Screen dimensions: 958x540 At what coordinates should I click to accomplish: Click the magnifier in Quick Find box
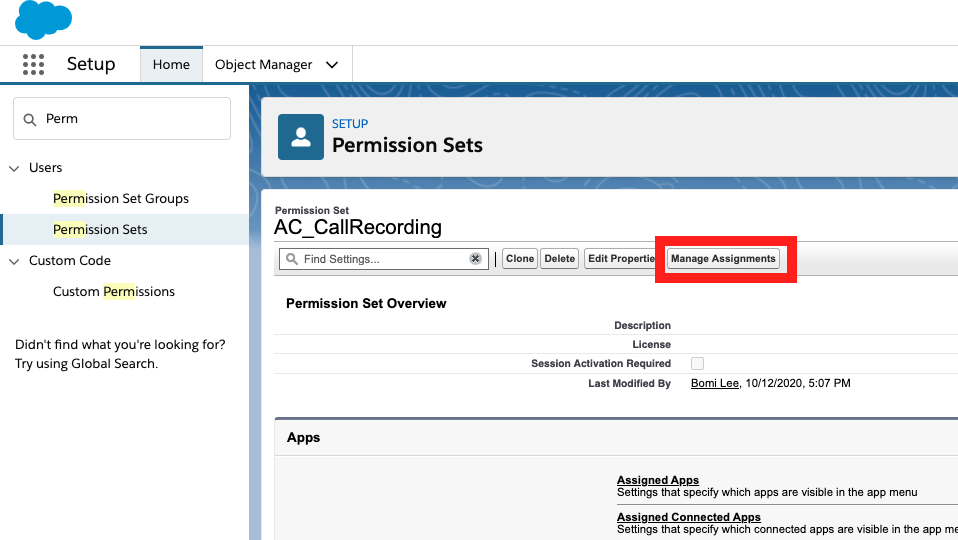(30, 119)
